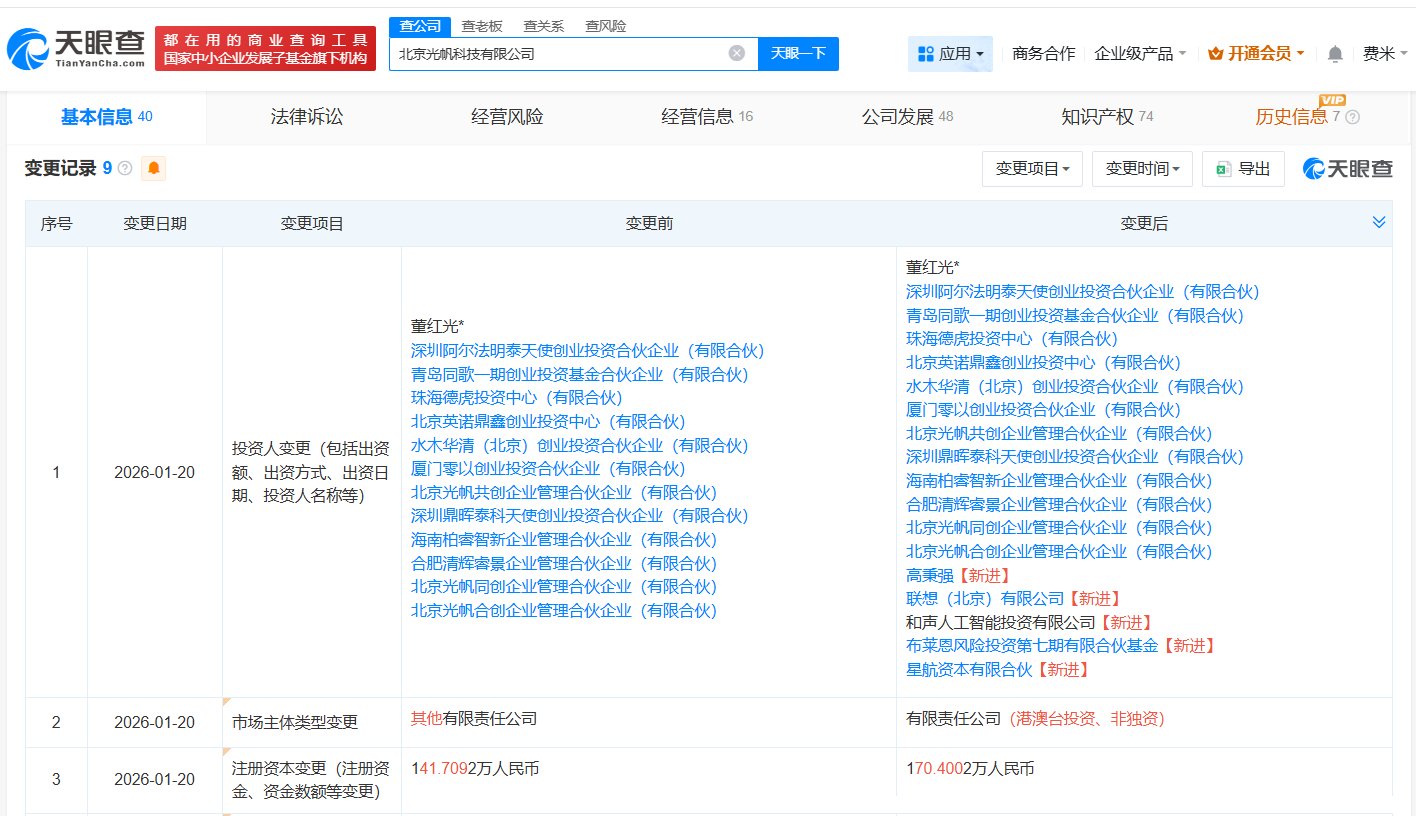Select the 查老板 search category
1416x816 pixels.
click(x=480, y=26)
